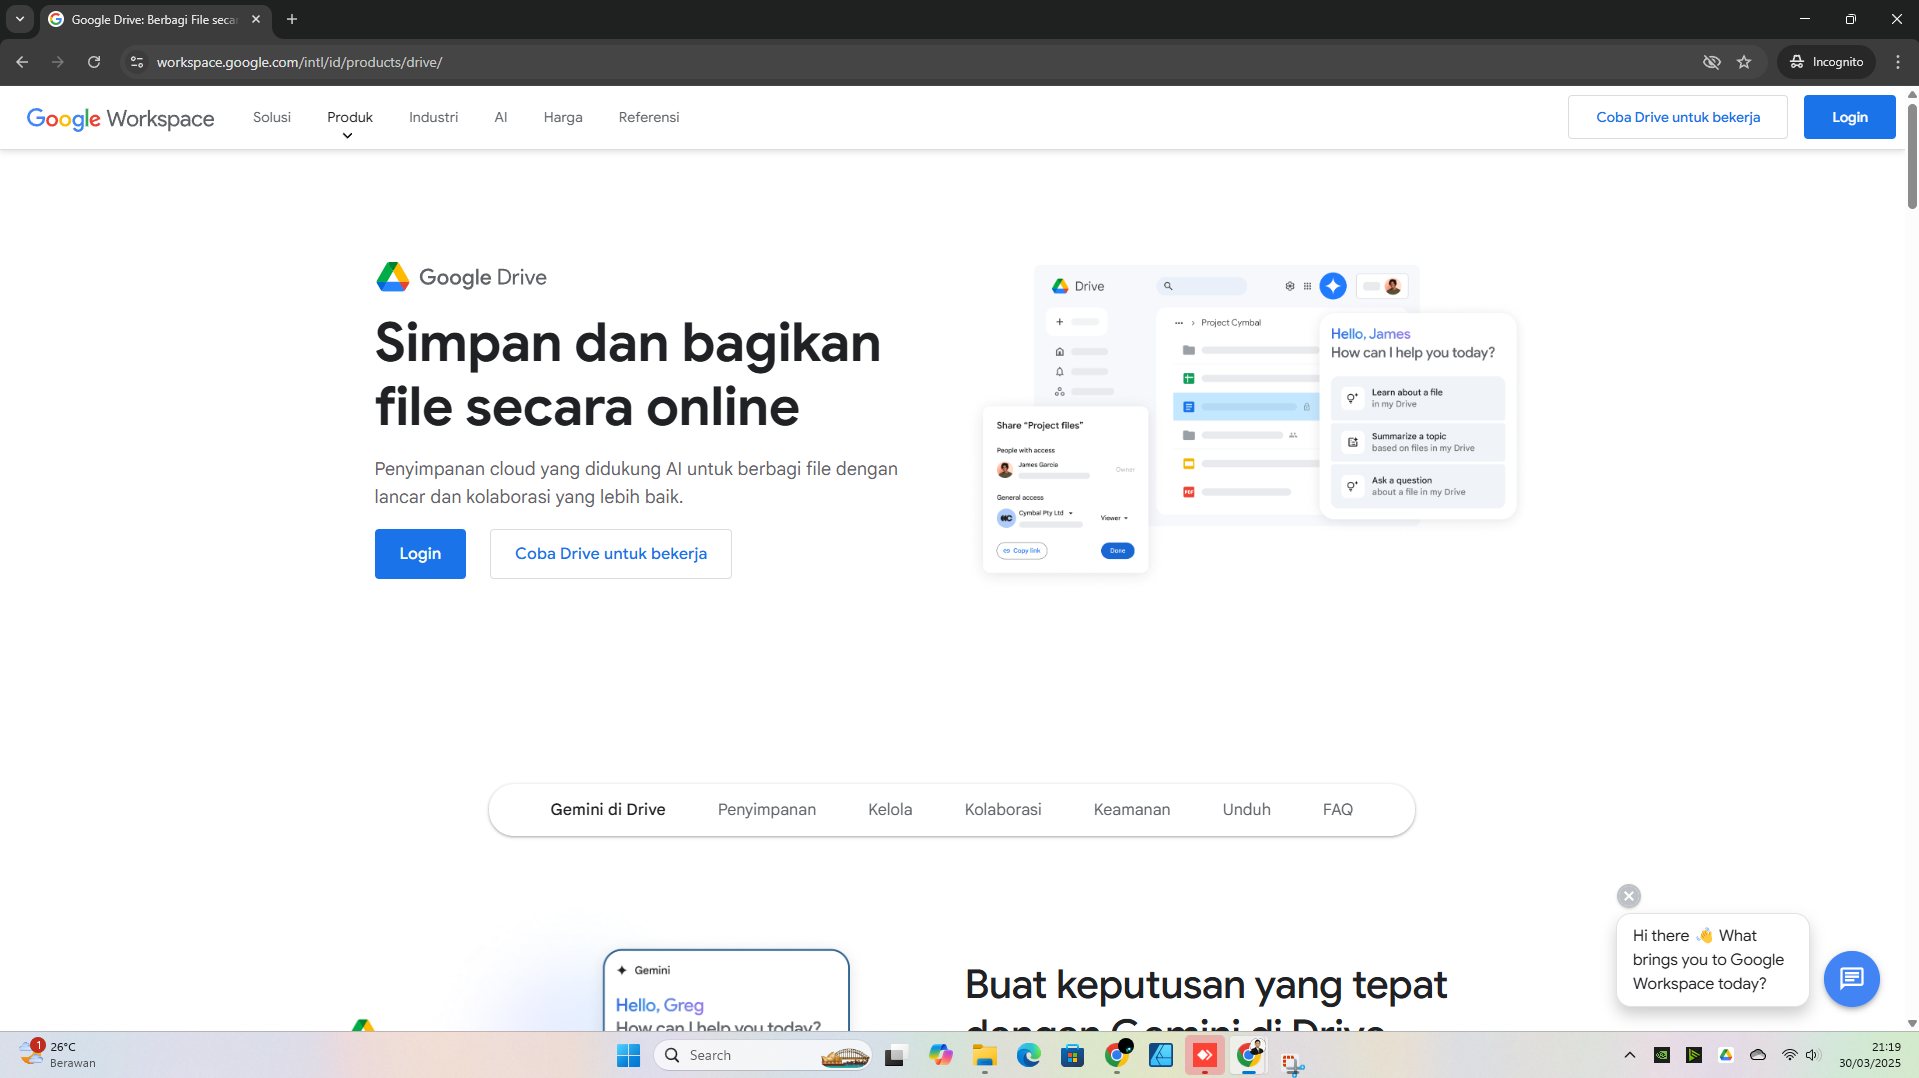Select the Gemini di Drive tab

(x=608, y=810)
